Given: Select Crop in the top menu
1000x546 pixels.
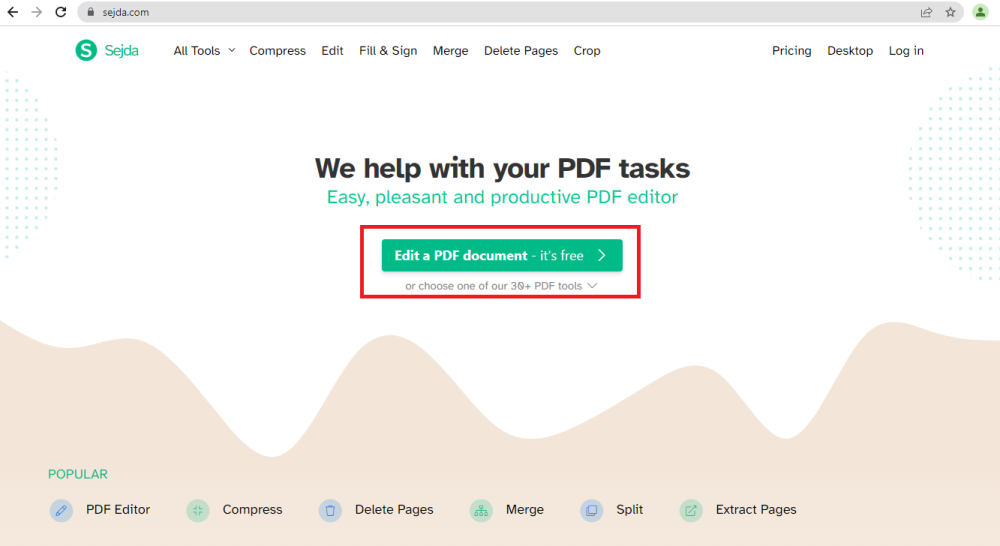Looking at the screenshot, I should (x=587, y=51).
